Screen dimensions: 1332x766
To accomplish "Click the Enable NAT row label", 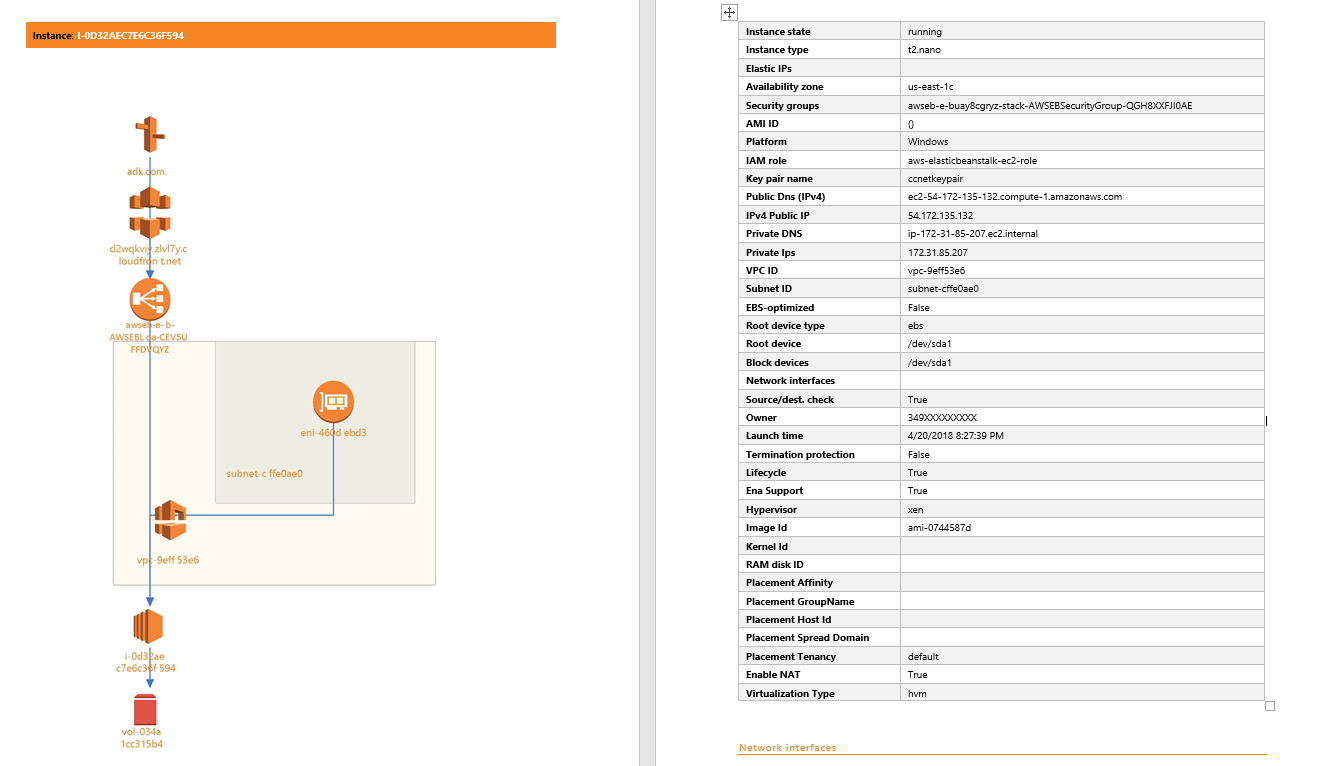I will point(773,675).
